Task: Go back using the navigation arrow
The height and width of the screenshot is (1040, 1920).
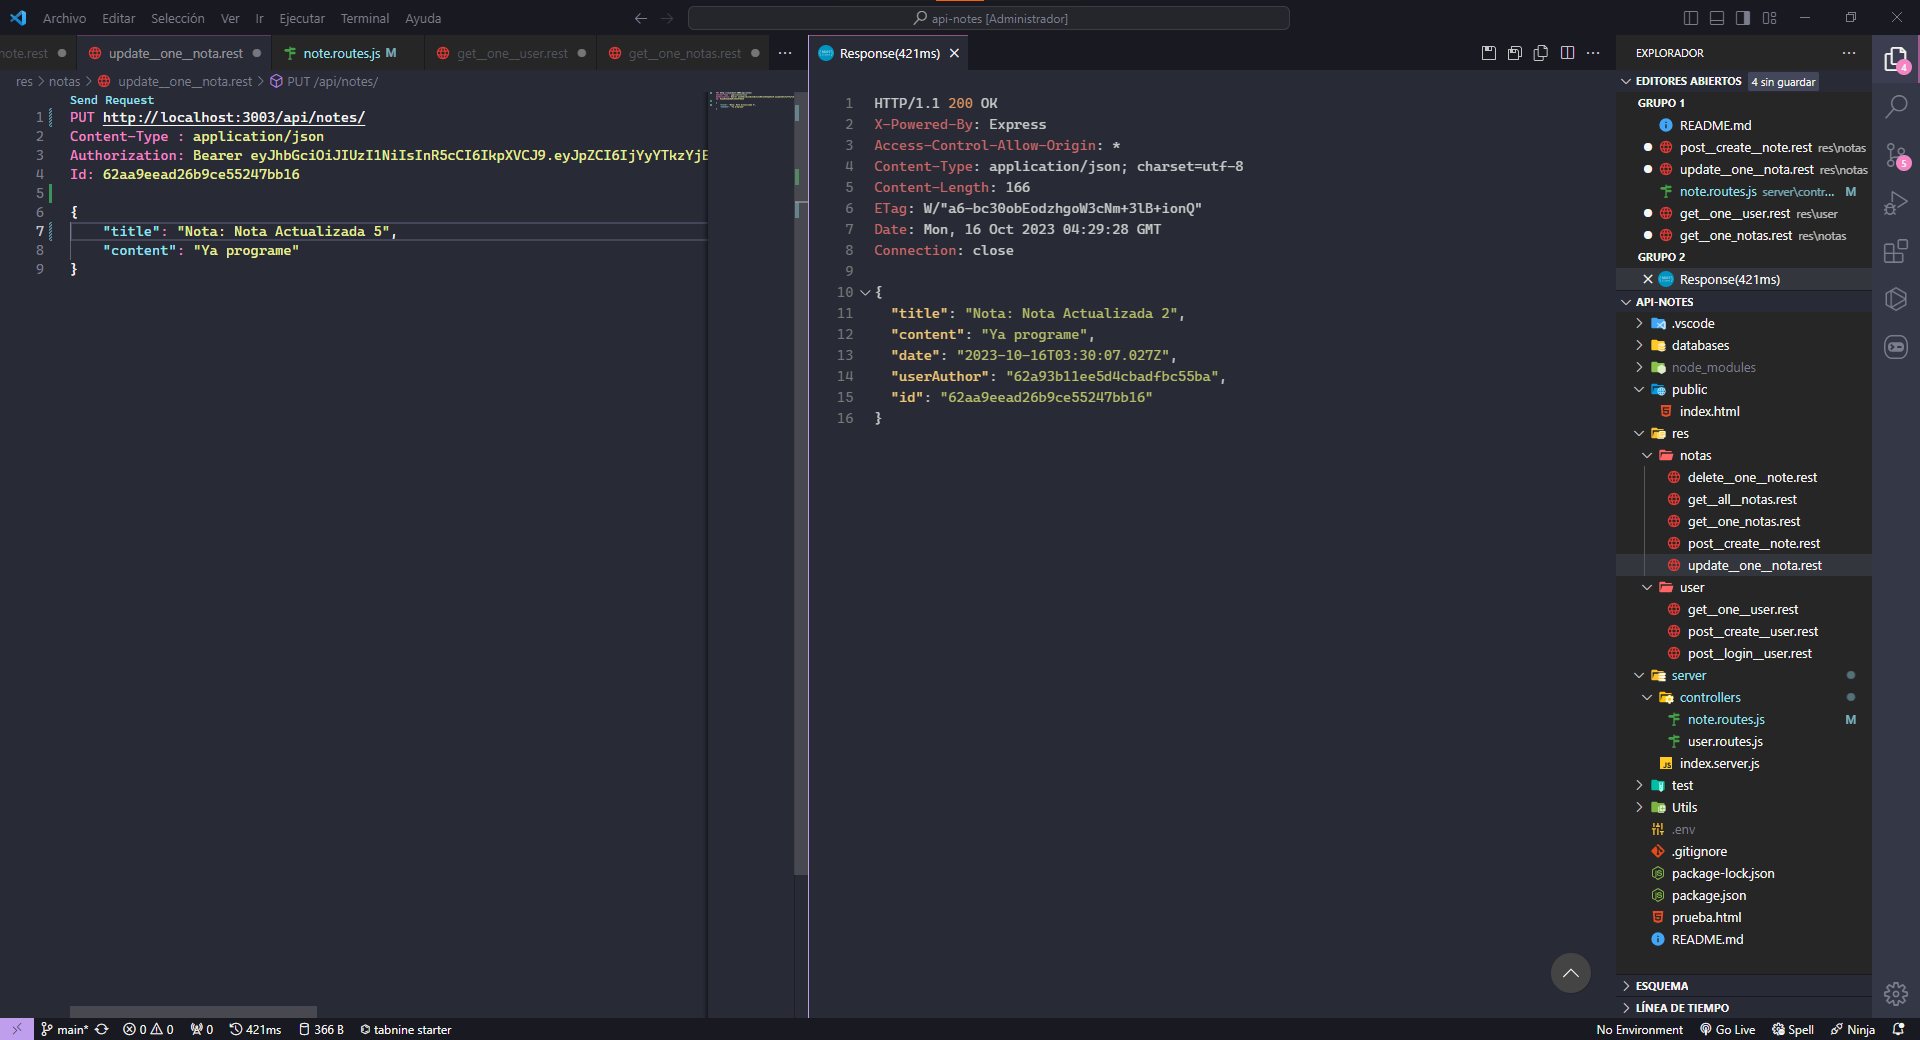Action: (641, 18)
